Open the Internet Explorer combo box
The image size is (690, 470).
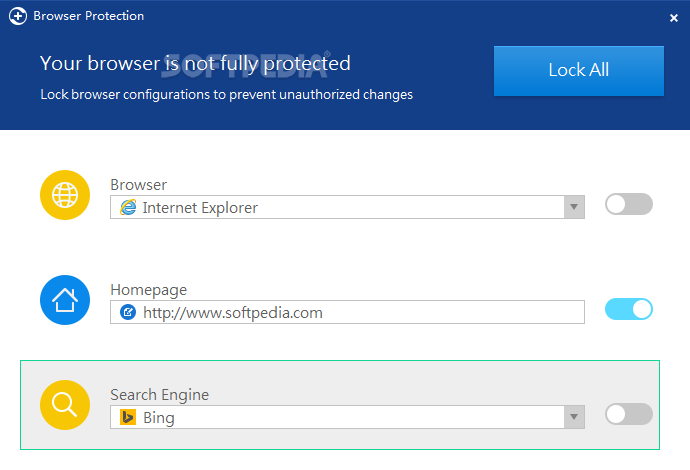click(347, 207)
